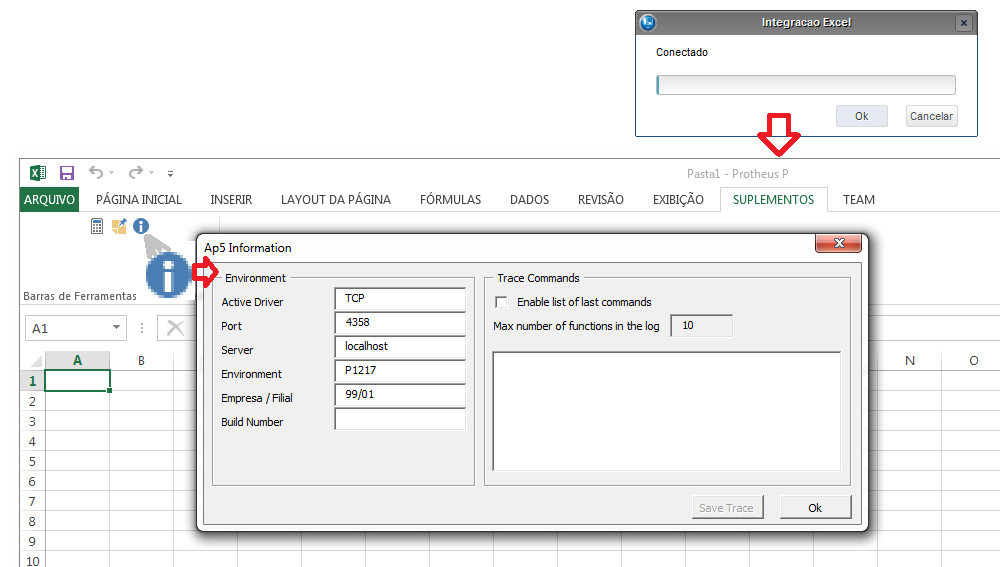
Task: Click the calculator add-in icon in Suplementos
Action: 97,226
